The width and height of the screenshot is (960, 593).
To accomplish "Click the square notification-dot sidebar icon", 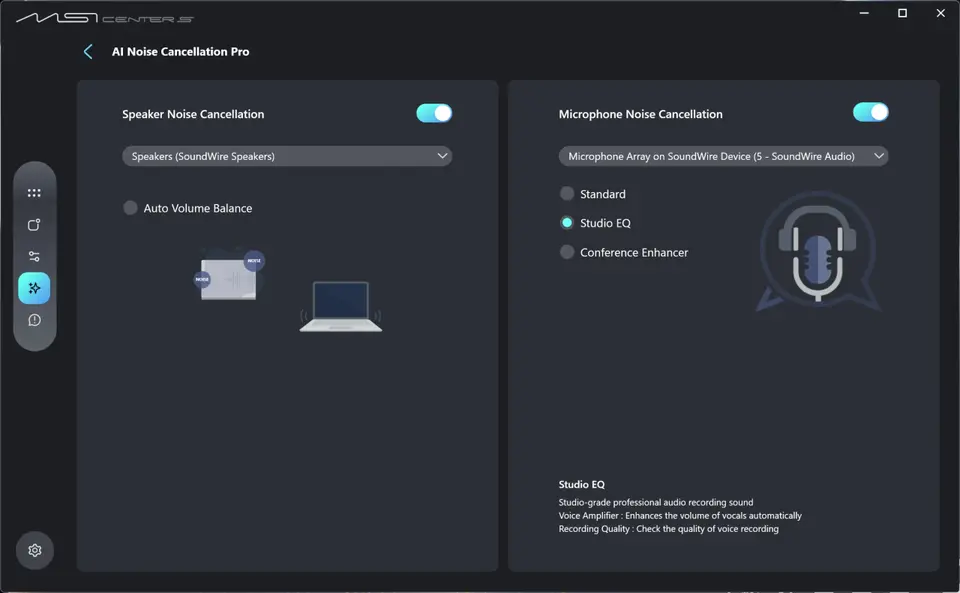I will coord(34,225).
